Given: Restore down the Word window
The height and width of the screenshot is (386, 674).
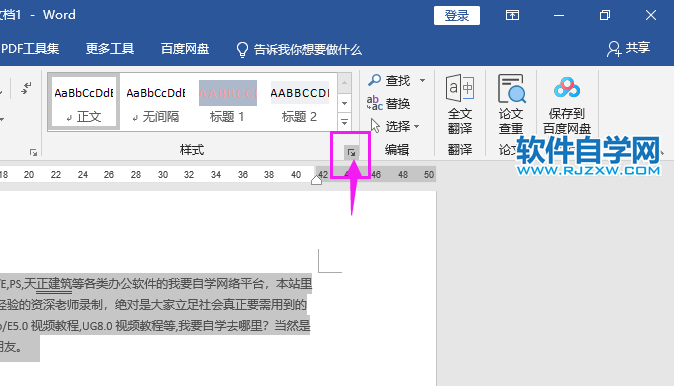Looking at the screenshot, I should [605, 15].
